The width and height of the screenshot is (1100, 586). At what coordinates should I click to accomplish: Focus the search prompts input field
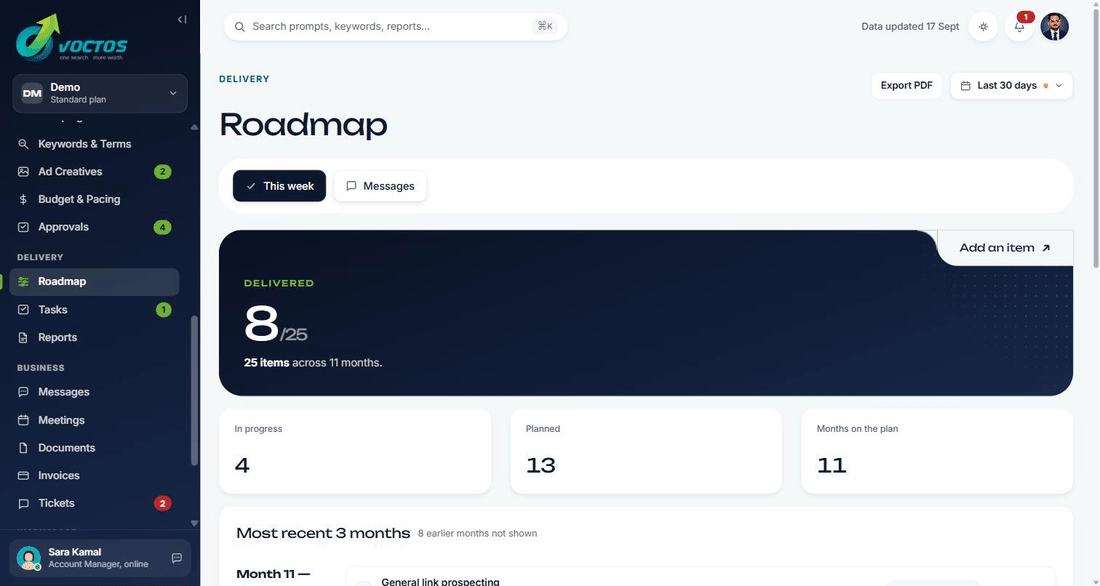(x=396, y=27)
